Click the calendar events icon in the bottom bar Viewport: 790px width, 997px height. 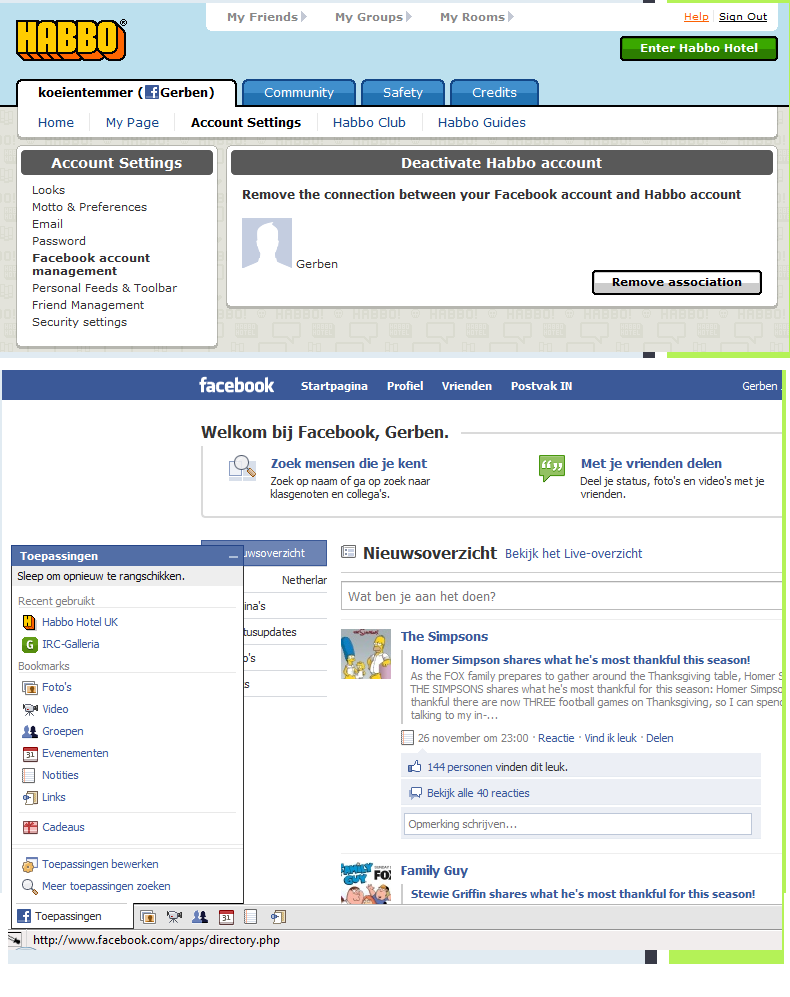coord(226,917)
